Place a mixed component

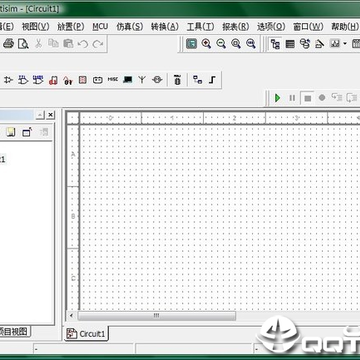68,80
